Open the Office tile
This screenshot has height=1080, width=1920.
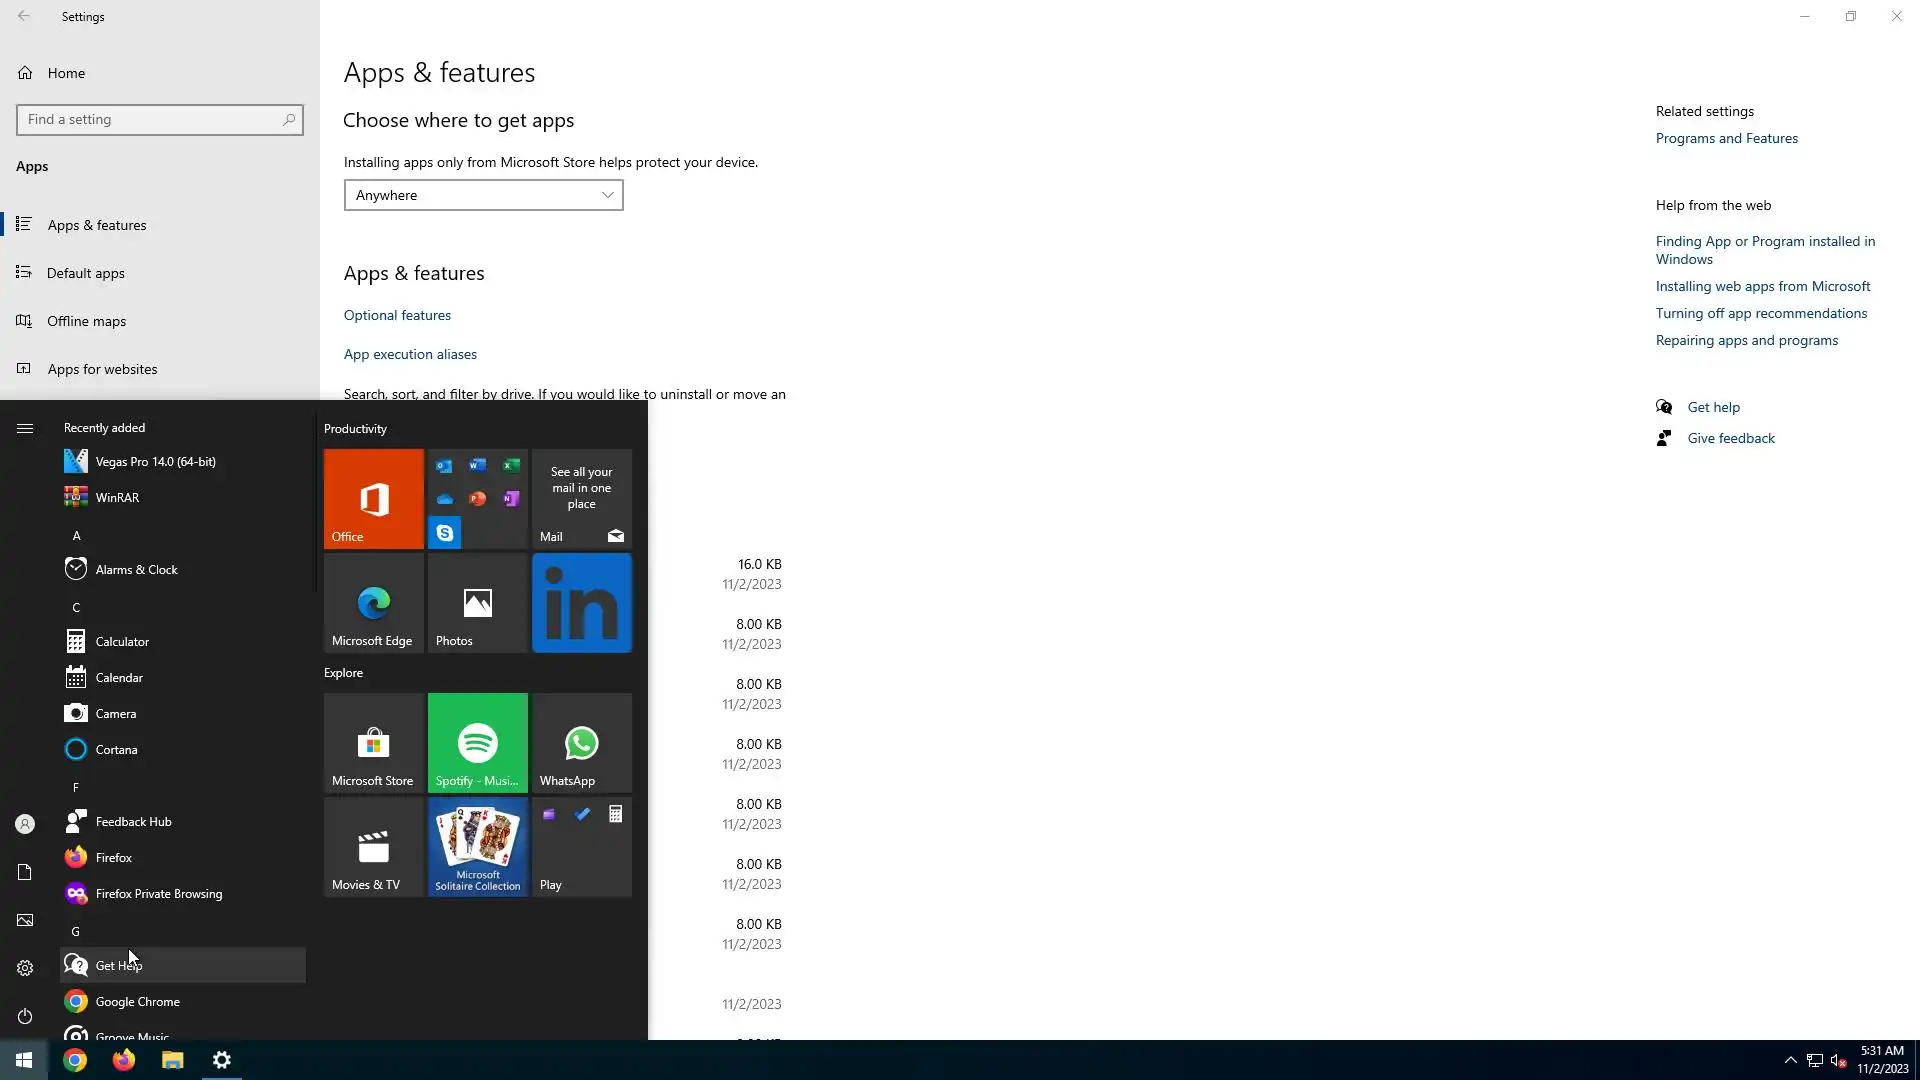tap(373, 498)
